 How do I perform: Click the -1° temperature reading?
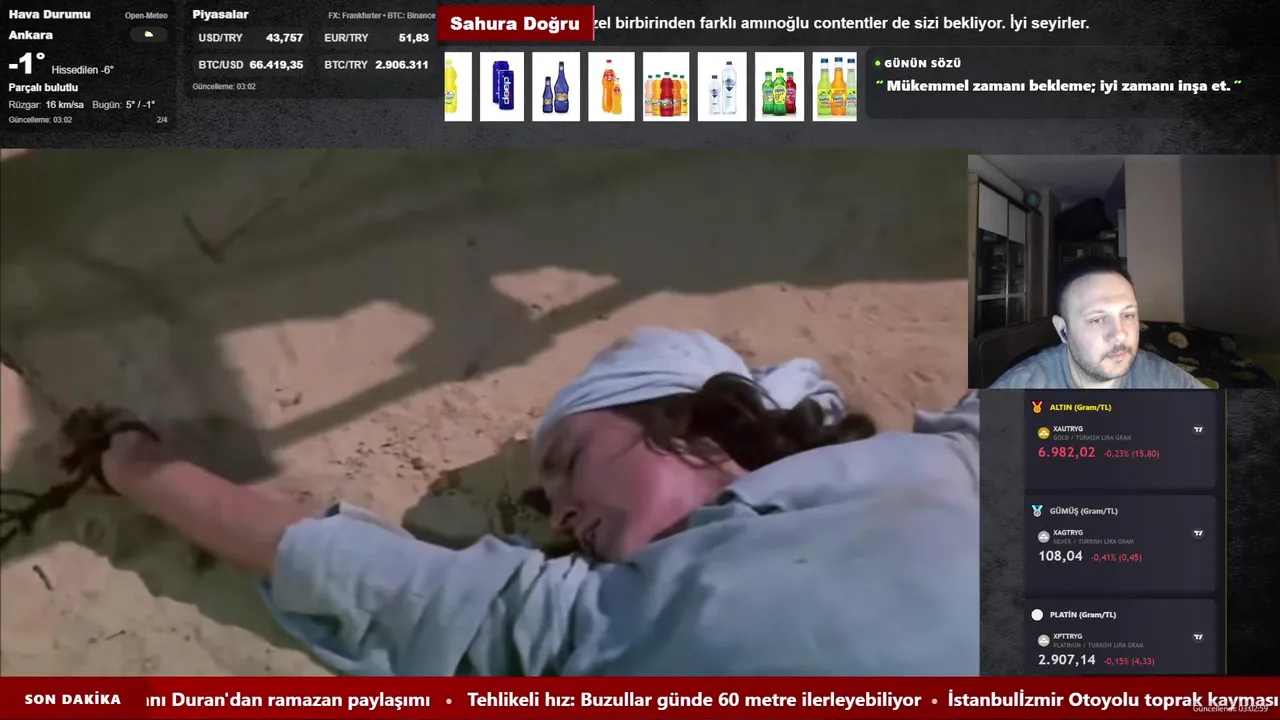(26, 65)
